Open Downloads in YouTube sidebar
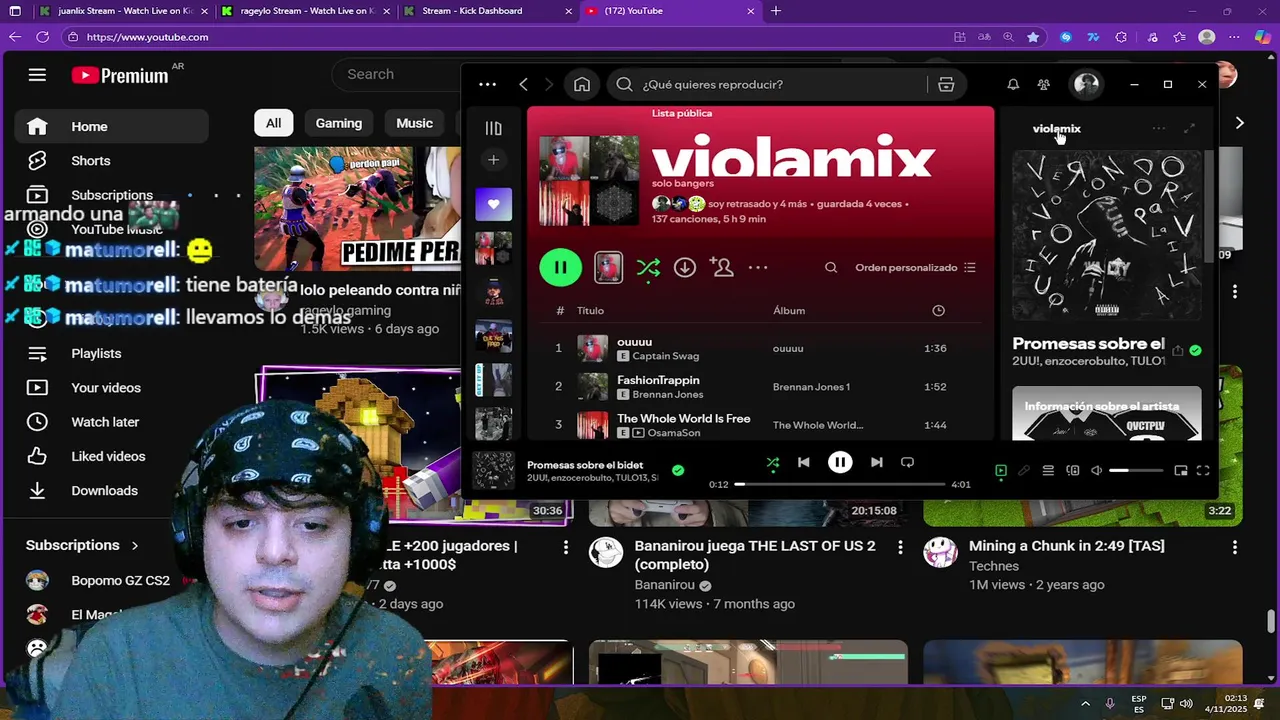The image size is (1280, 720). (111, 491)
